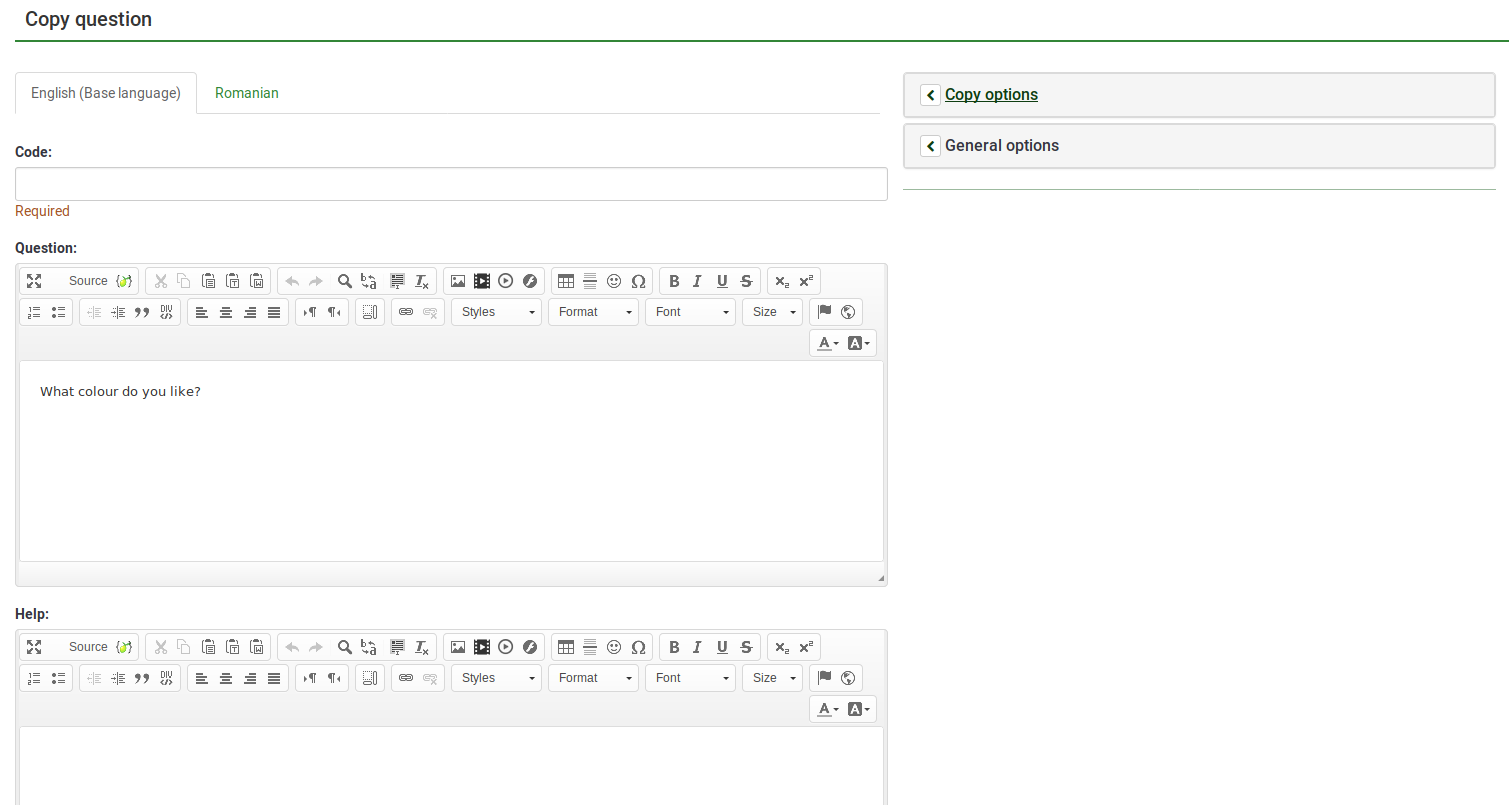The width and height of the screenshot is (1509, 805).
Task: Expand the General options panel
Action: click(x=1001, y=146)
